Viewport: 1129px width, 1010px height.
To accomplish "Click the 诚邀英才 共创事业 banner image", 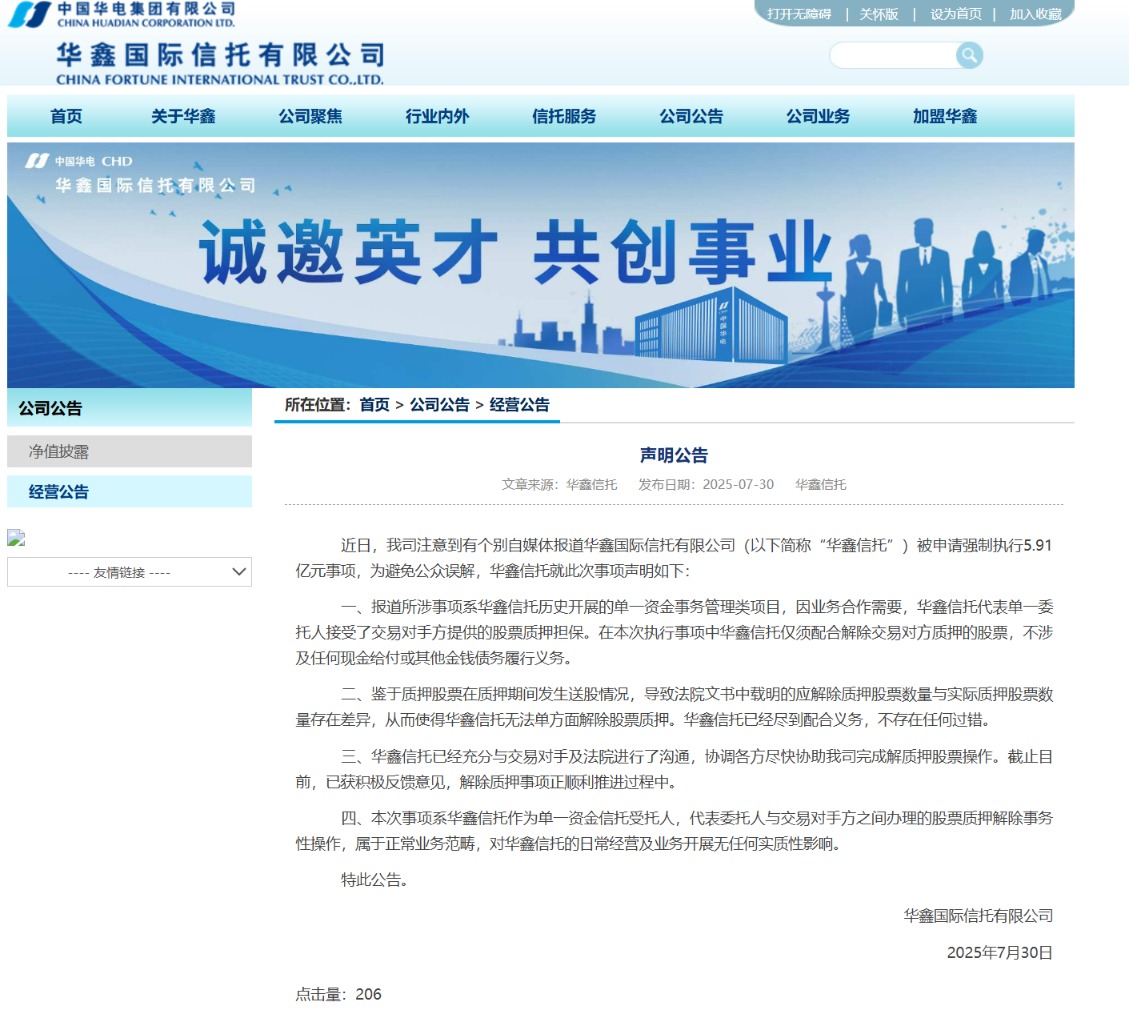I will pos(541,265).
